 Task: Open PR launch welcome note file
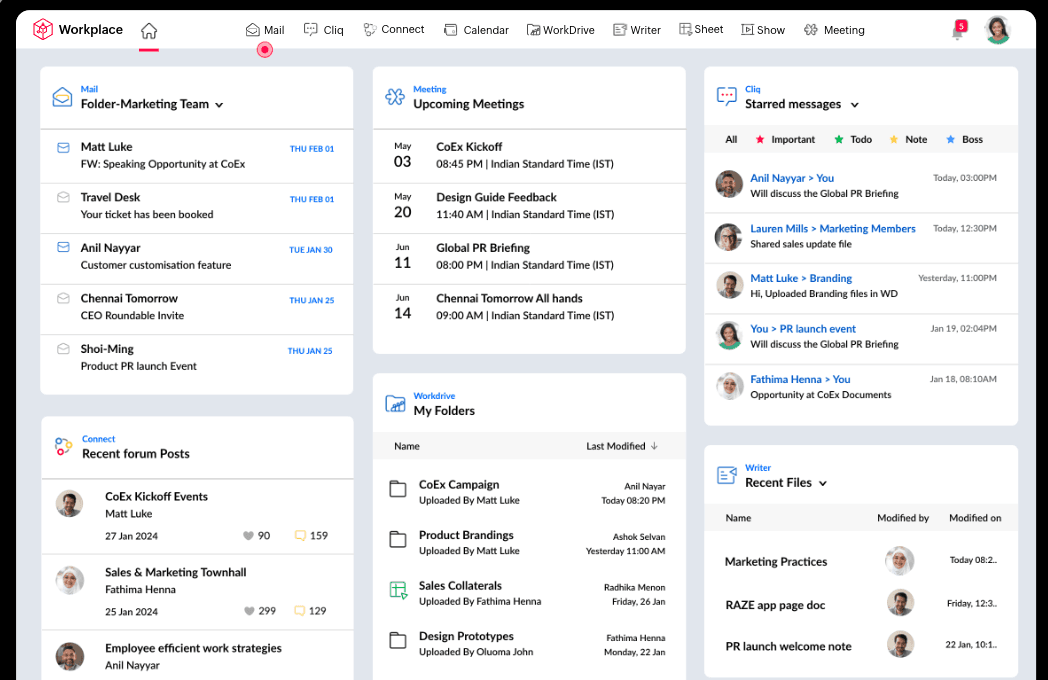tap(789, 647)
